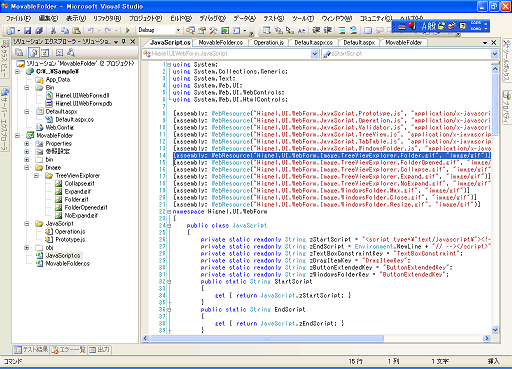
Task: Click View Class Diagram icon
Action: tap(71, 52)
